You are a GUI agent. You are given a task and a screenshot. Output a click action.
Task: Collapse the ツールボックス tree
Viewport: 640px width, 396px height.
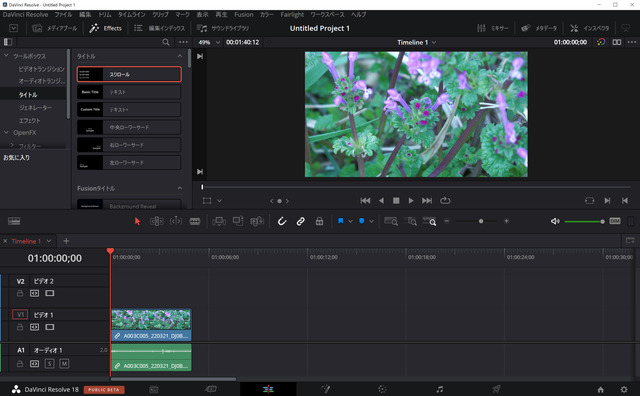[6, 56]
